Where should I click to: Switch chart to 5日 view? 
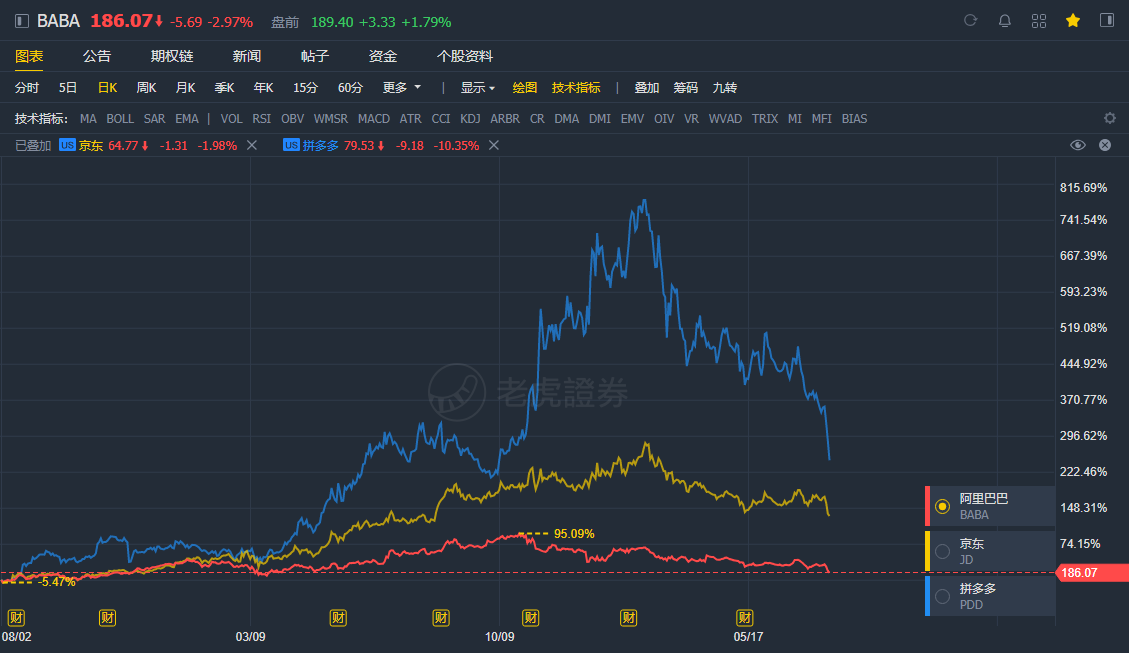point(68,88)
